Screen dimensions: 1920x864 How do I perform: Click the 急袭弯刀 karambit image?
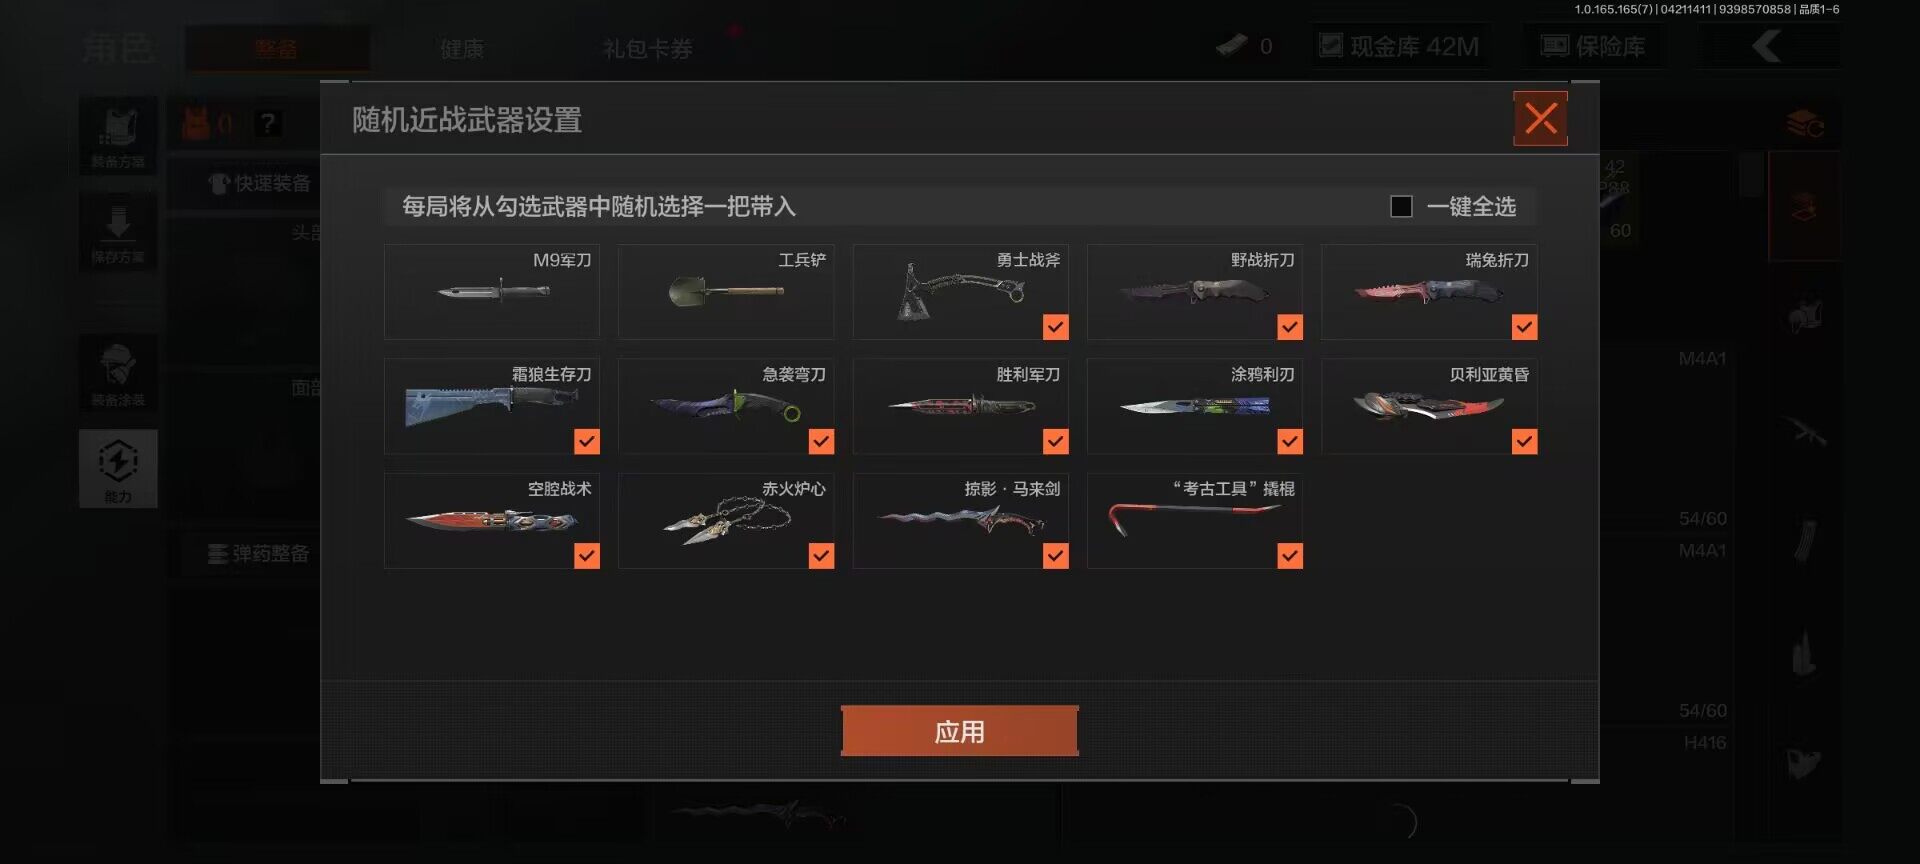pyautogui.click(x=726, y=405)
